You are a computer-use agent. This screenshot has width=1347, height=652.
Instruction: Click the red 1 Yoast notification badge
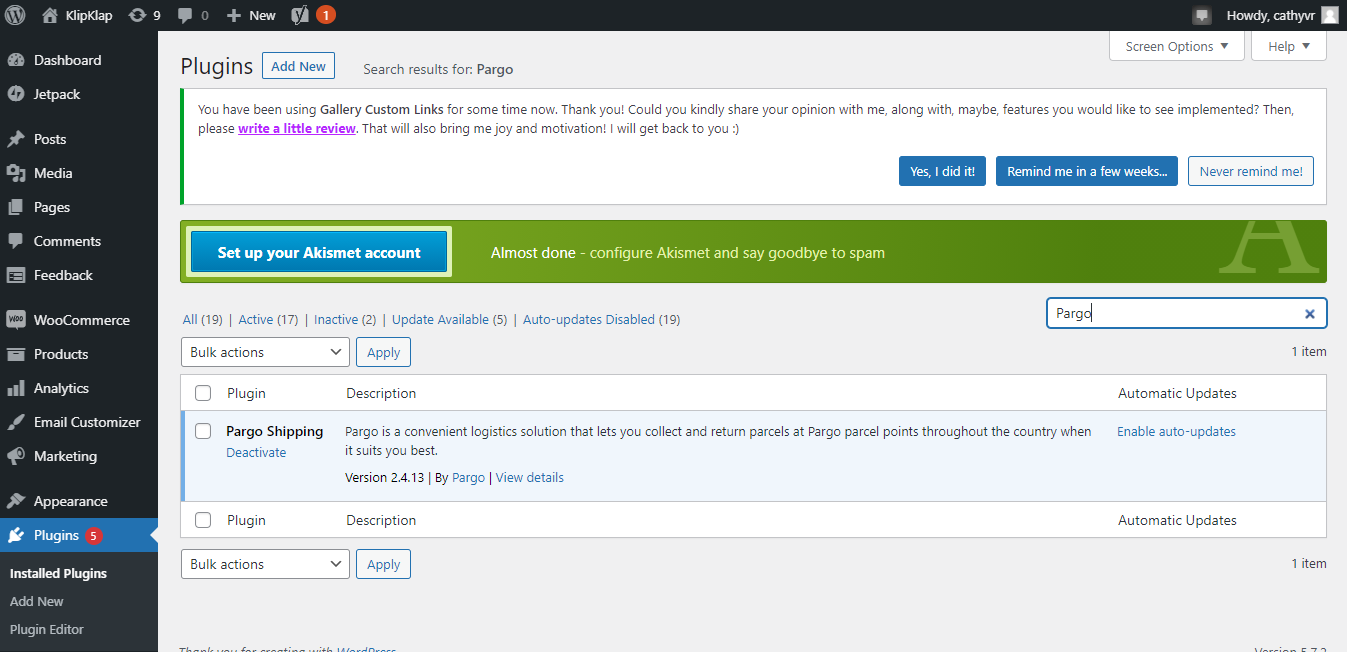tap(326, 15)
